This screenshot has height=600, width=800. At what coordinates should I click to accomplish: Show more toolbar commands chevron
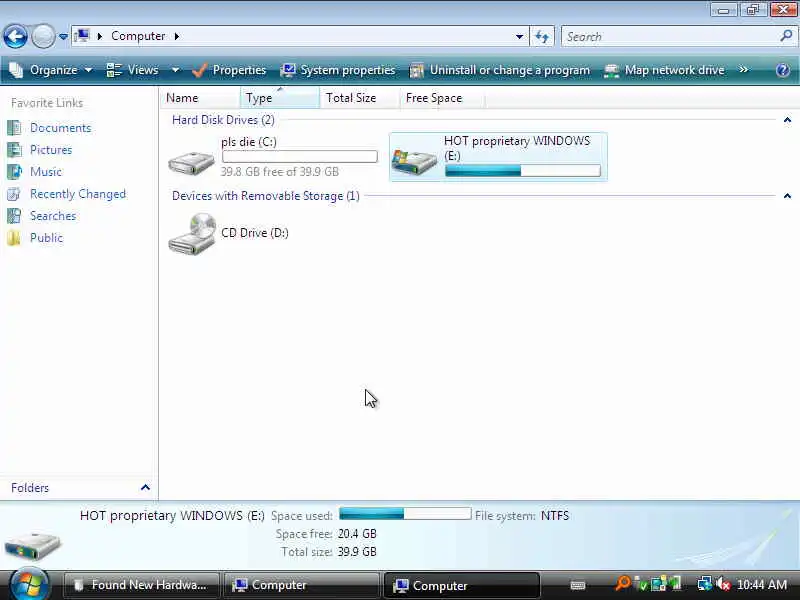(x=743, y=69)
